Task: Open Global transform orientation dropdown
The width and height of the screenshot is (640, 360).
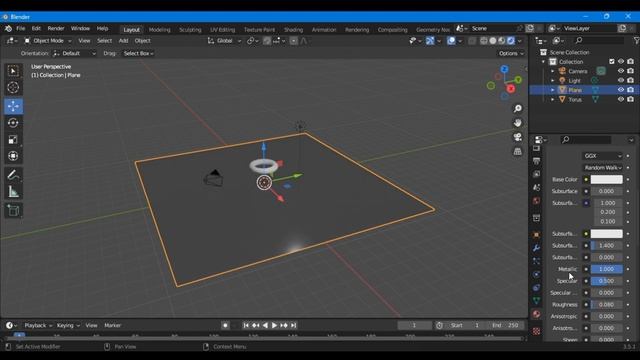Action: [x=224, y=41]
